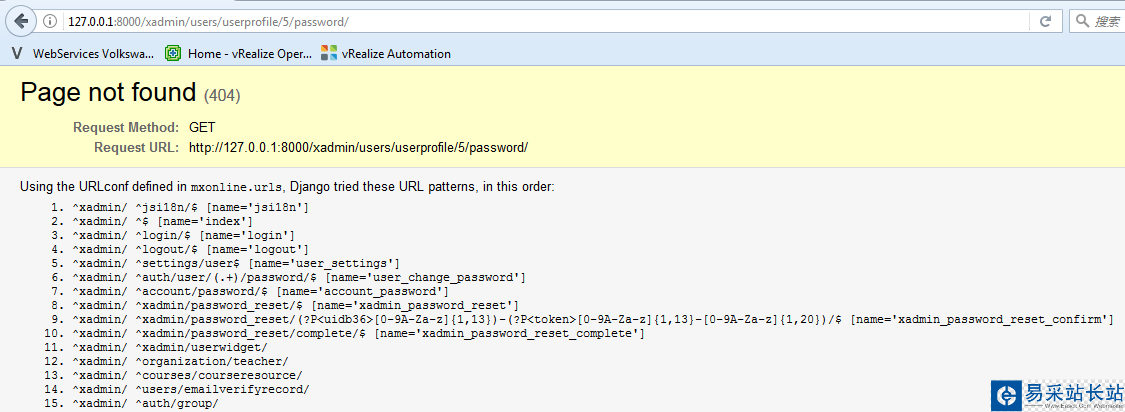Click the search magnifier icon
Screen dimensions: 1125x412
(x=1082, y=21)
